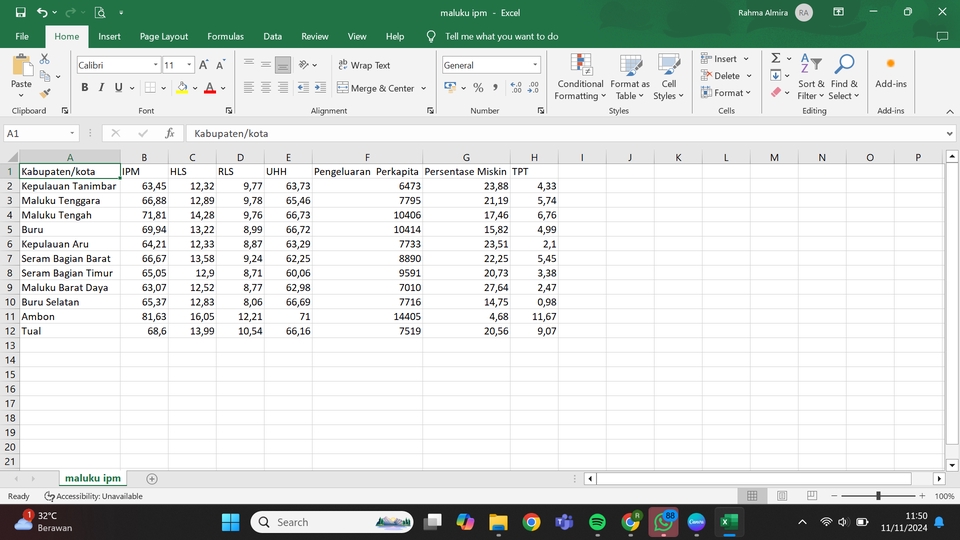The width and height of the screenshot is (960, 540).
Task: Expand Conditional Formatting menu
Action: [580, 77]
